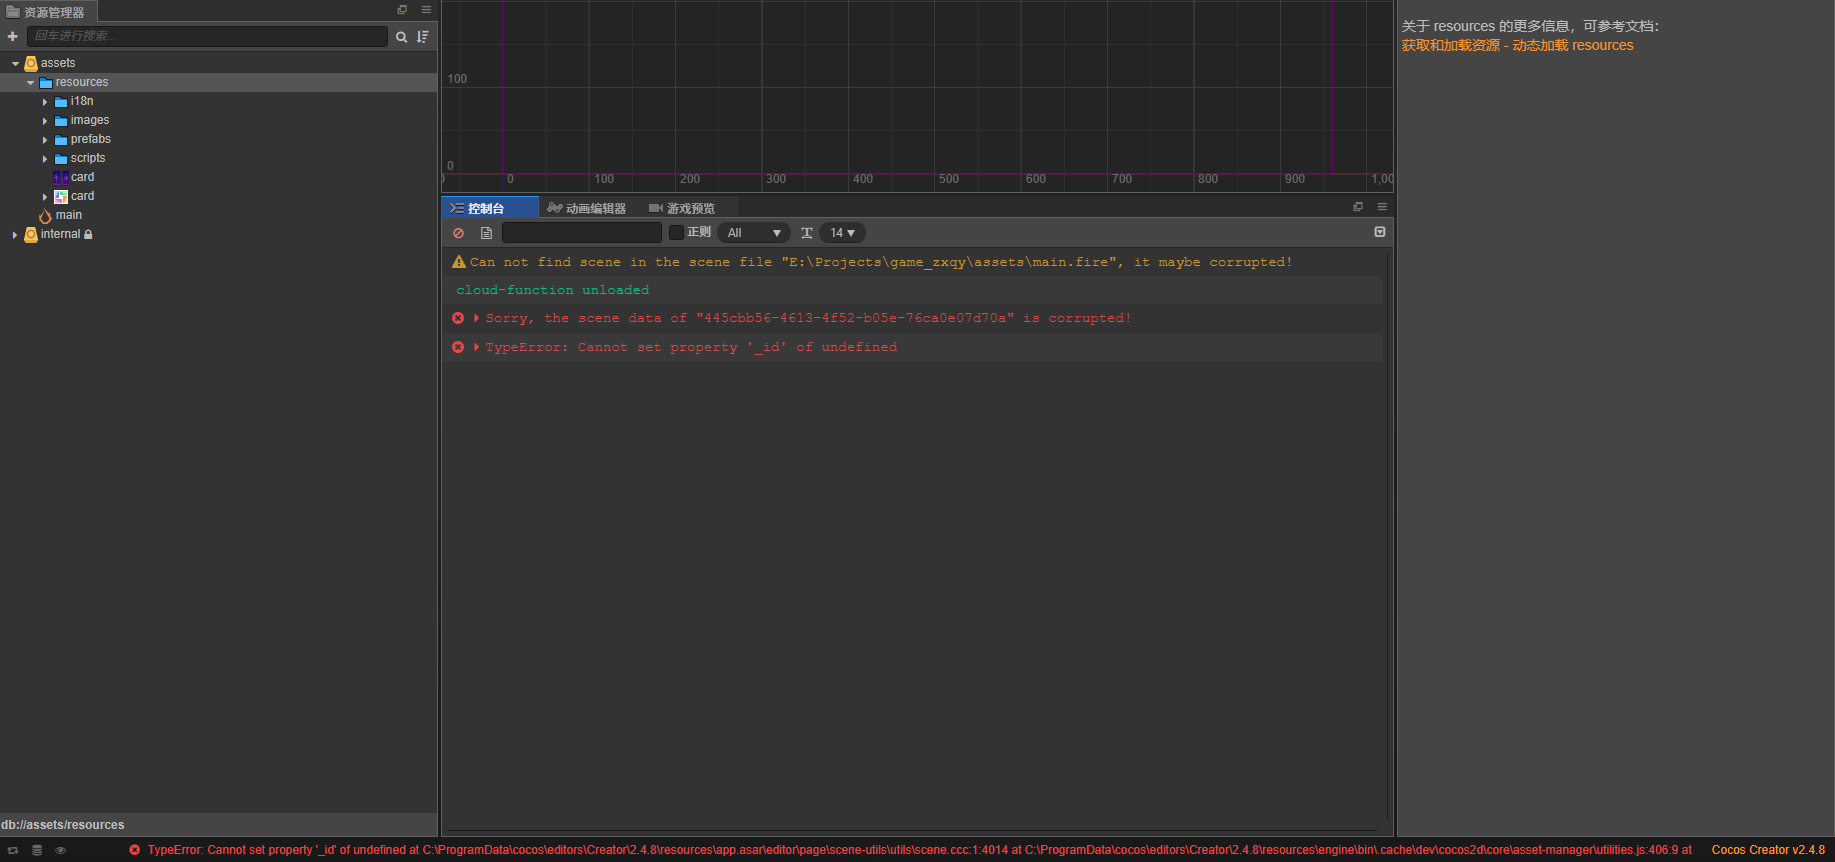Select the main scene label in the tree

pyautogui.click(x=69, y=216)
